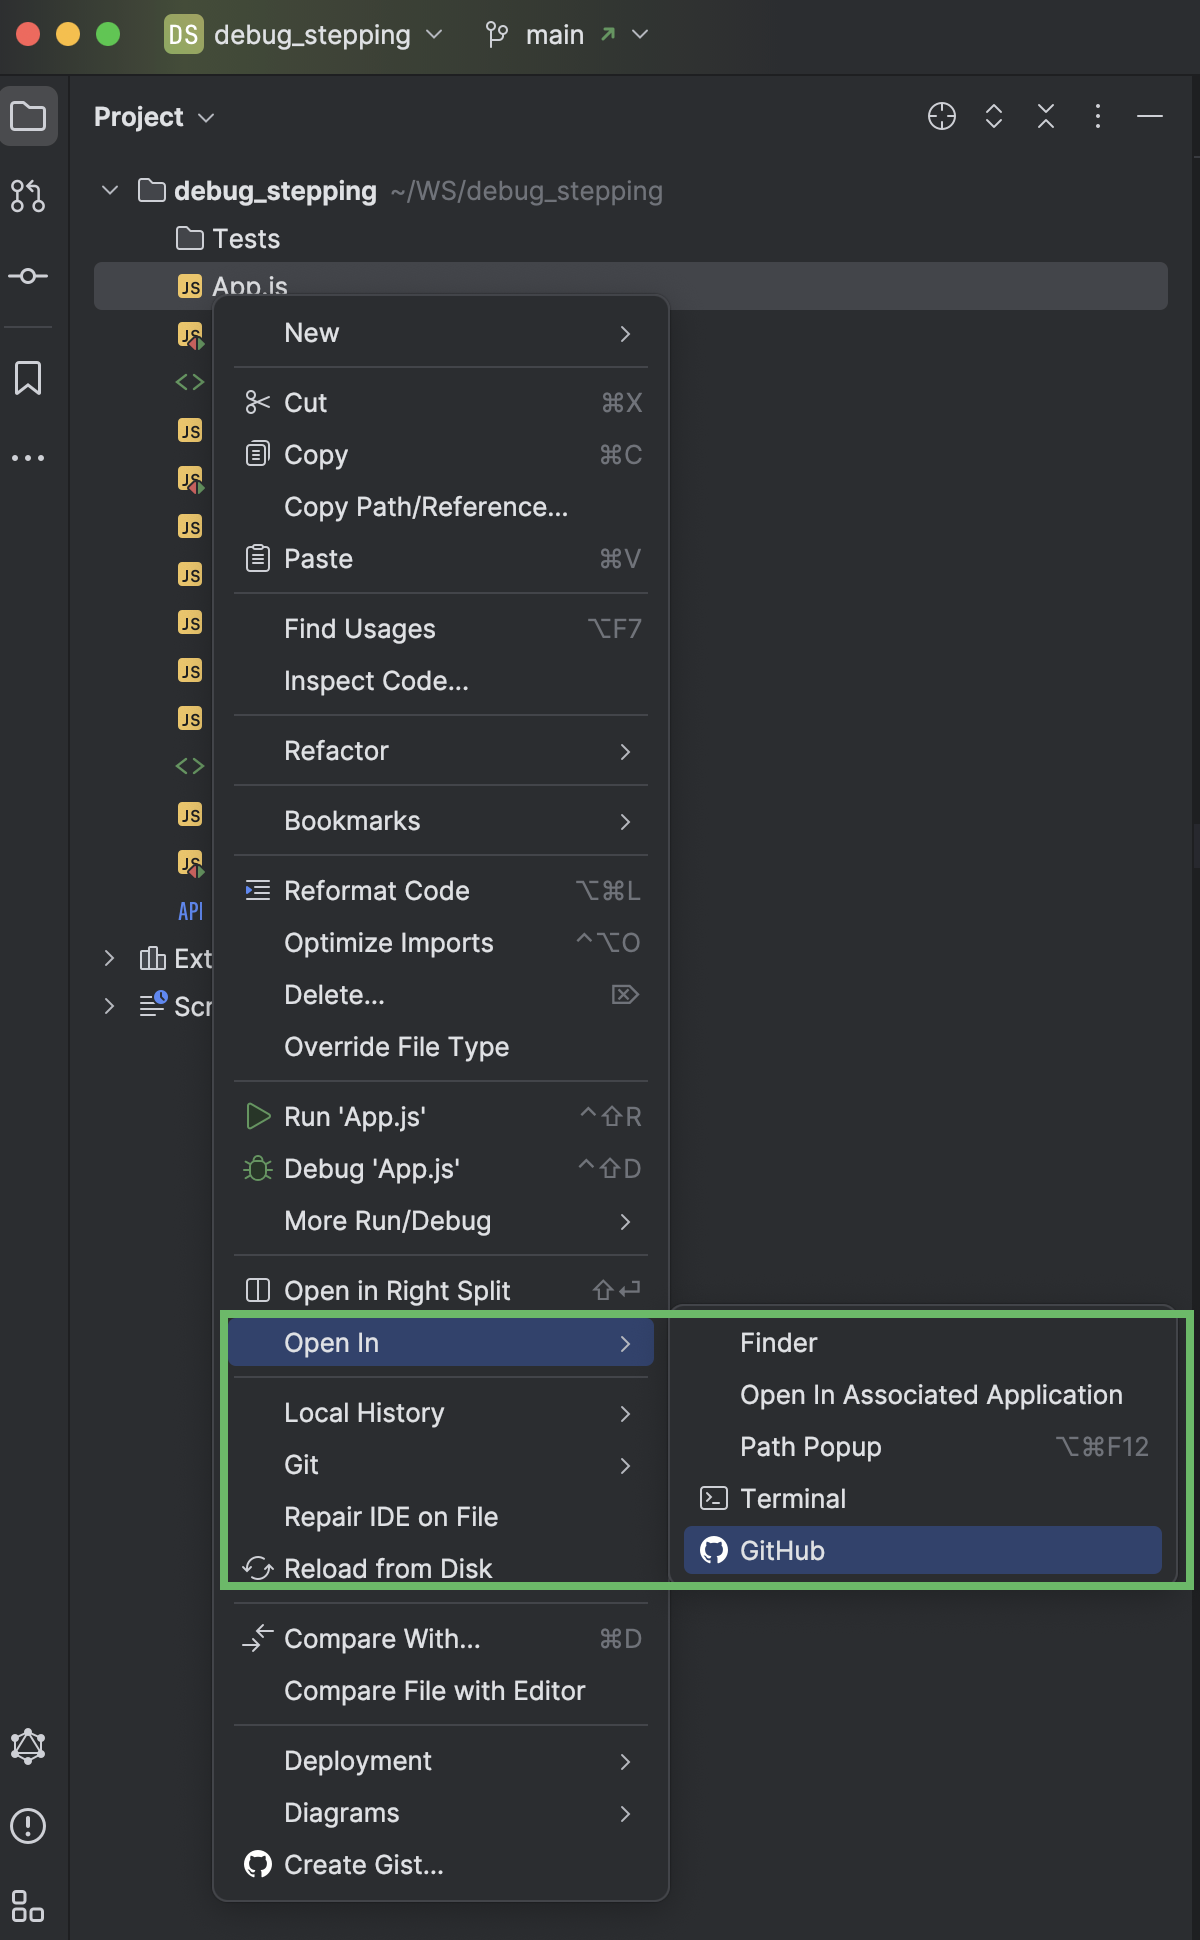Open the GraphQL tool window icon

point(28,1746)
